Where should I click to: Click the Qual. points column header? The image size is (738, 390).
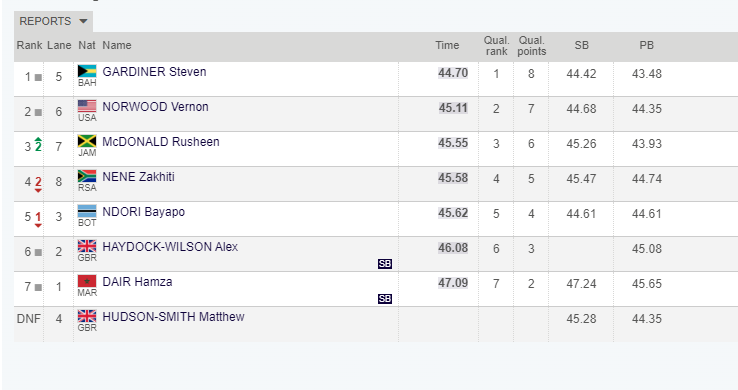pyautogui.click(x=531, y=46)
